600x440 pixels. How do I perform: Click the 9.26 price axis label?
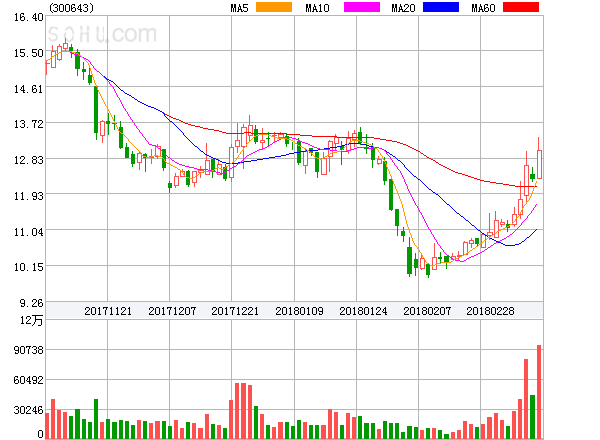point(31,303)
